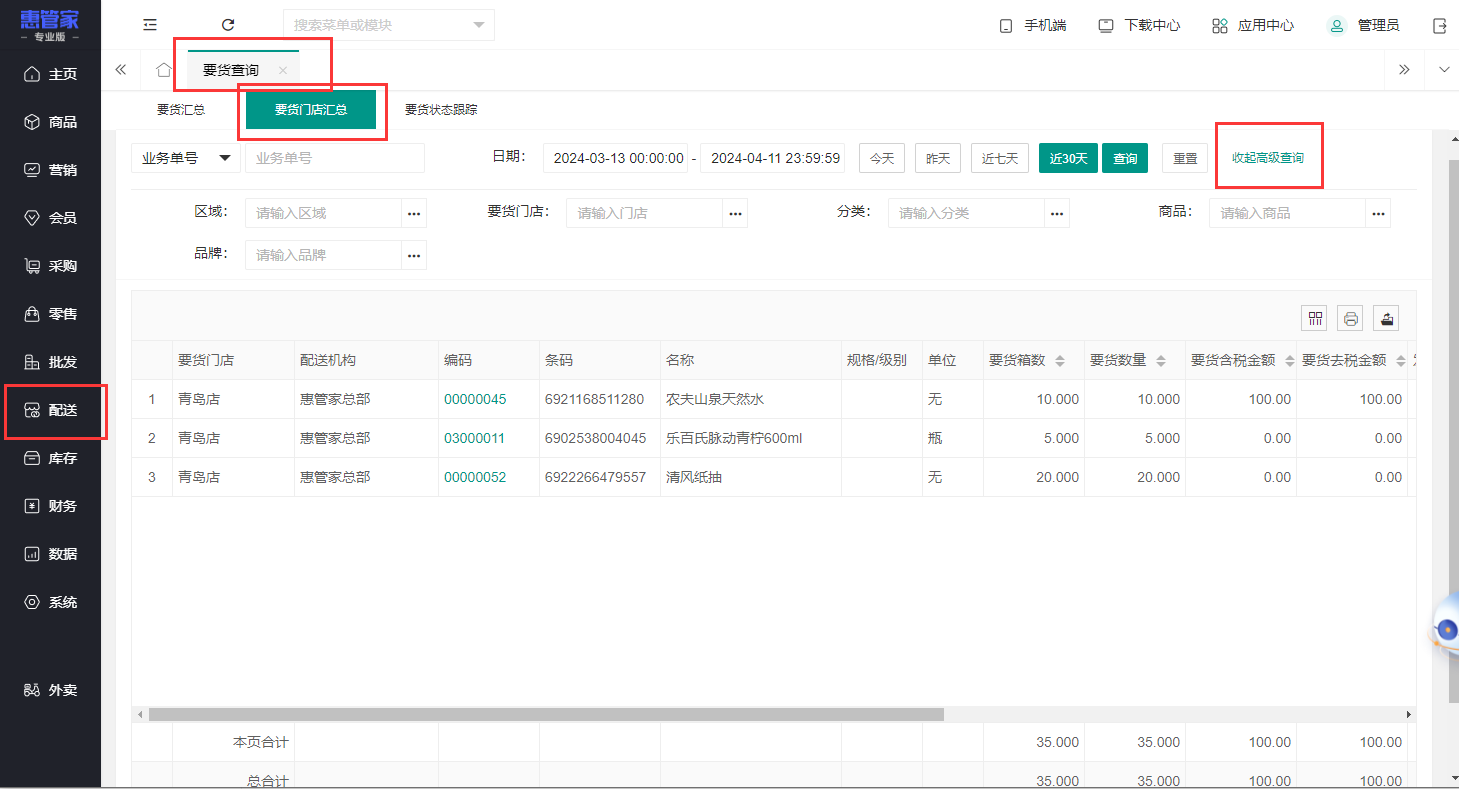Viewport: 1459px width, 789px height.
Task: Click the refresh icon in the top bar
Action: point(228,25)
